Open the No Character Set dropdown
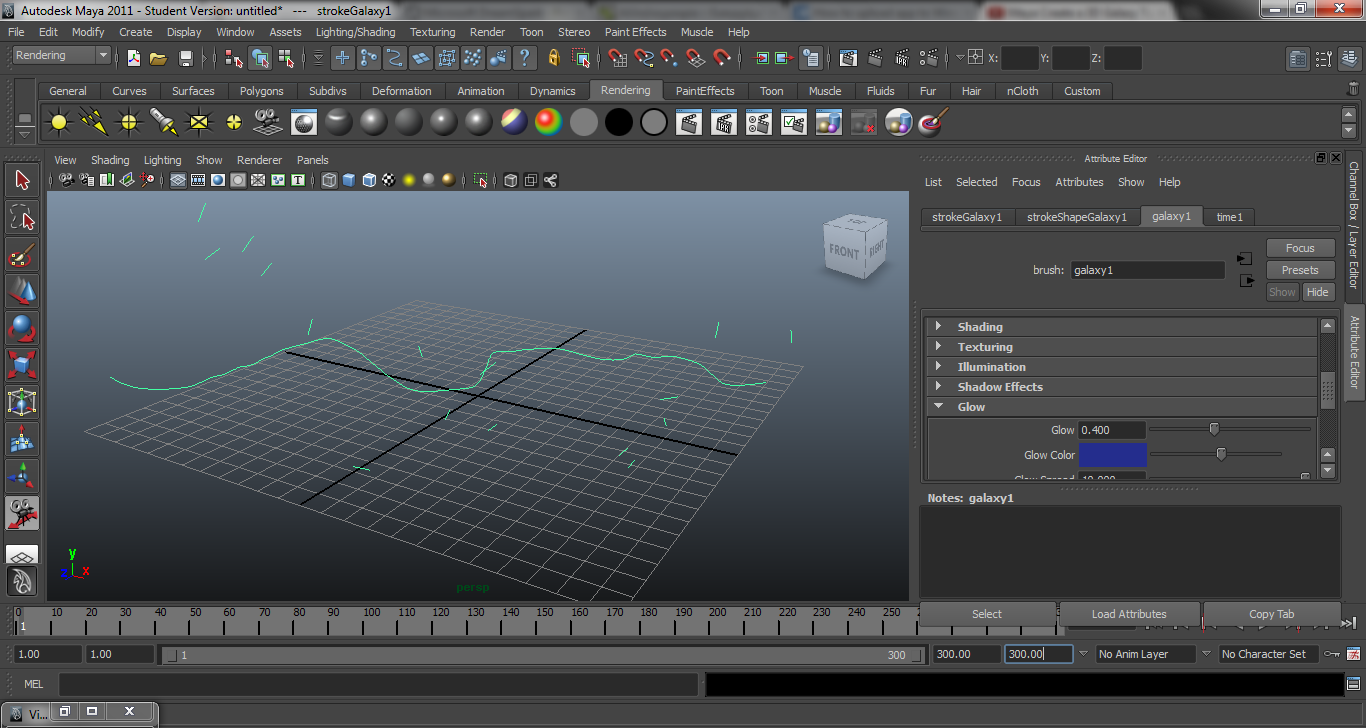Screen dimensions: 1366x728 (1267, 654)
